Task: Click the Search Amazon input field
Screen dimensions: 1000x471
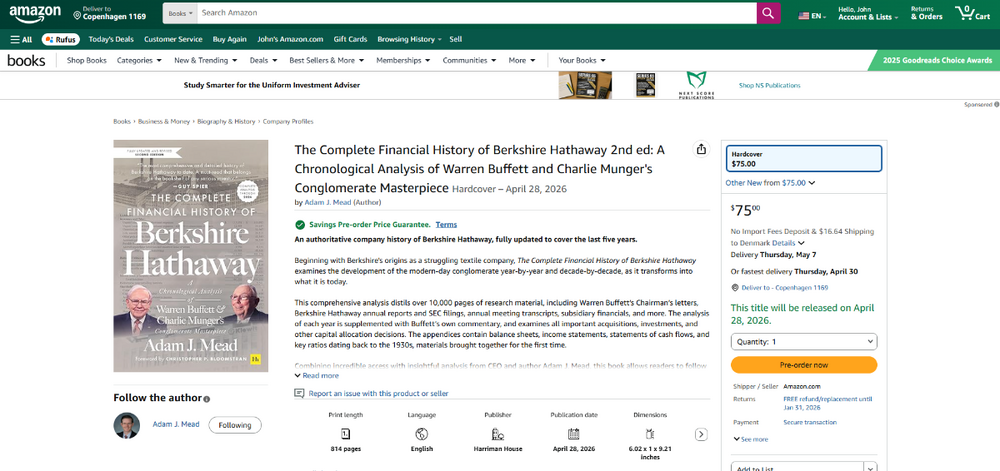Action: [476, 13]
